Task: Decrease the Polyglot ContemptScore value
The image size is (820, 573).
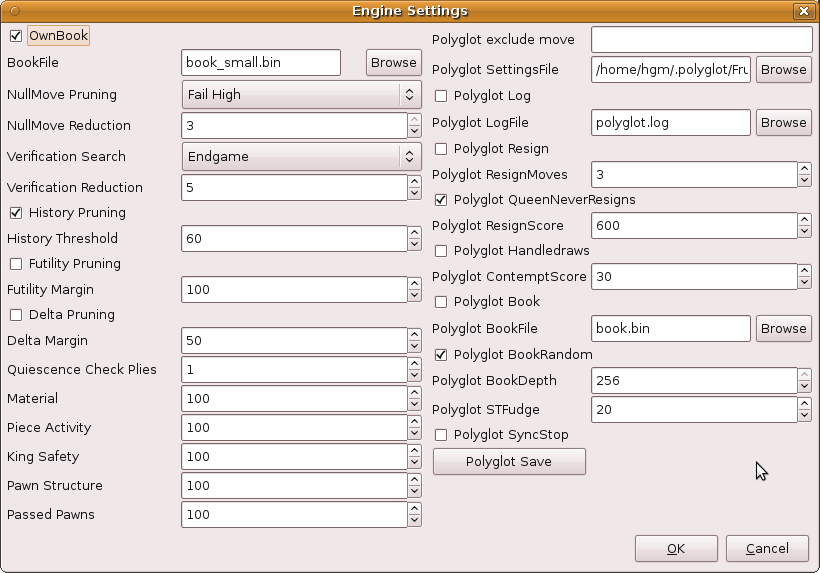Action: click(804, 283)
